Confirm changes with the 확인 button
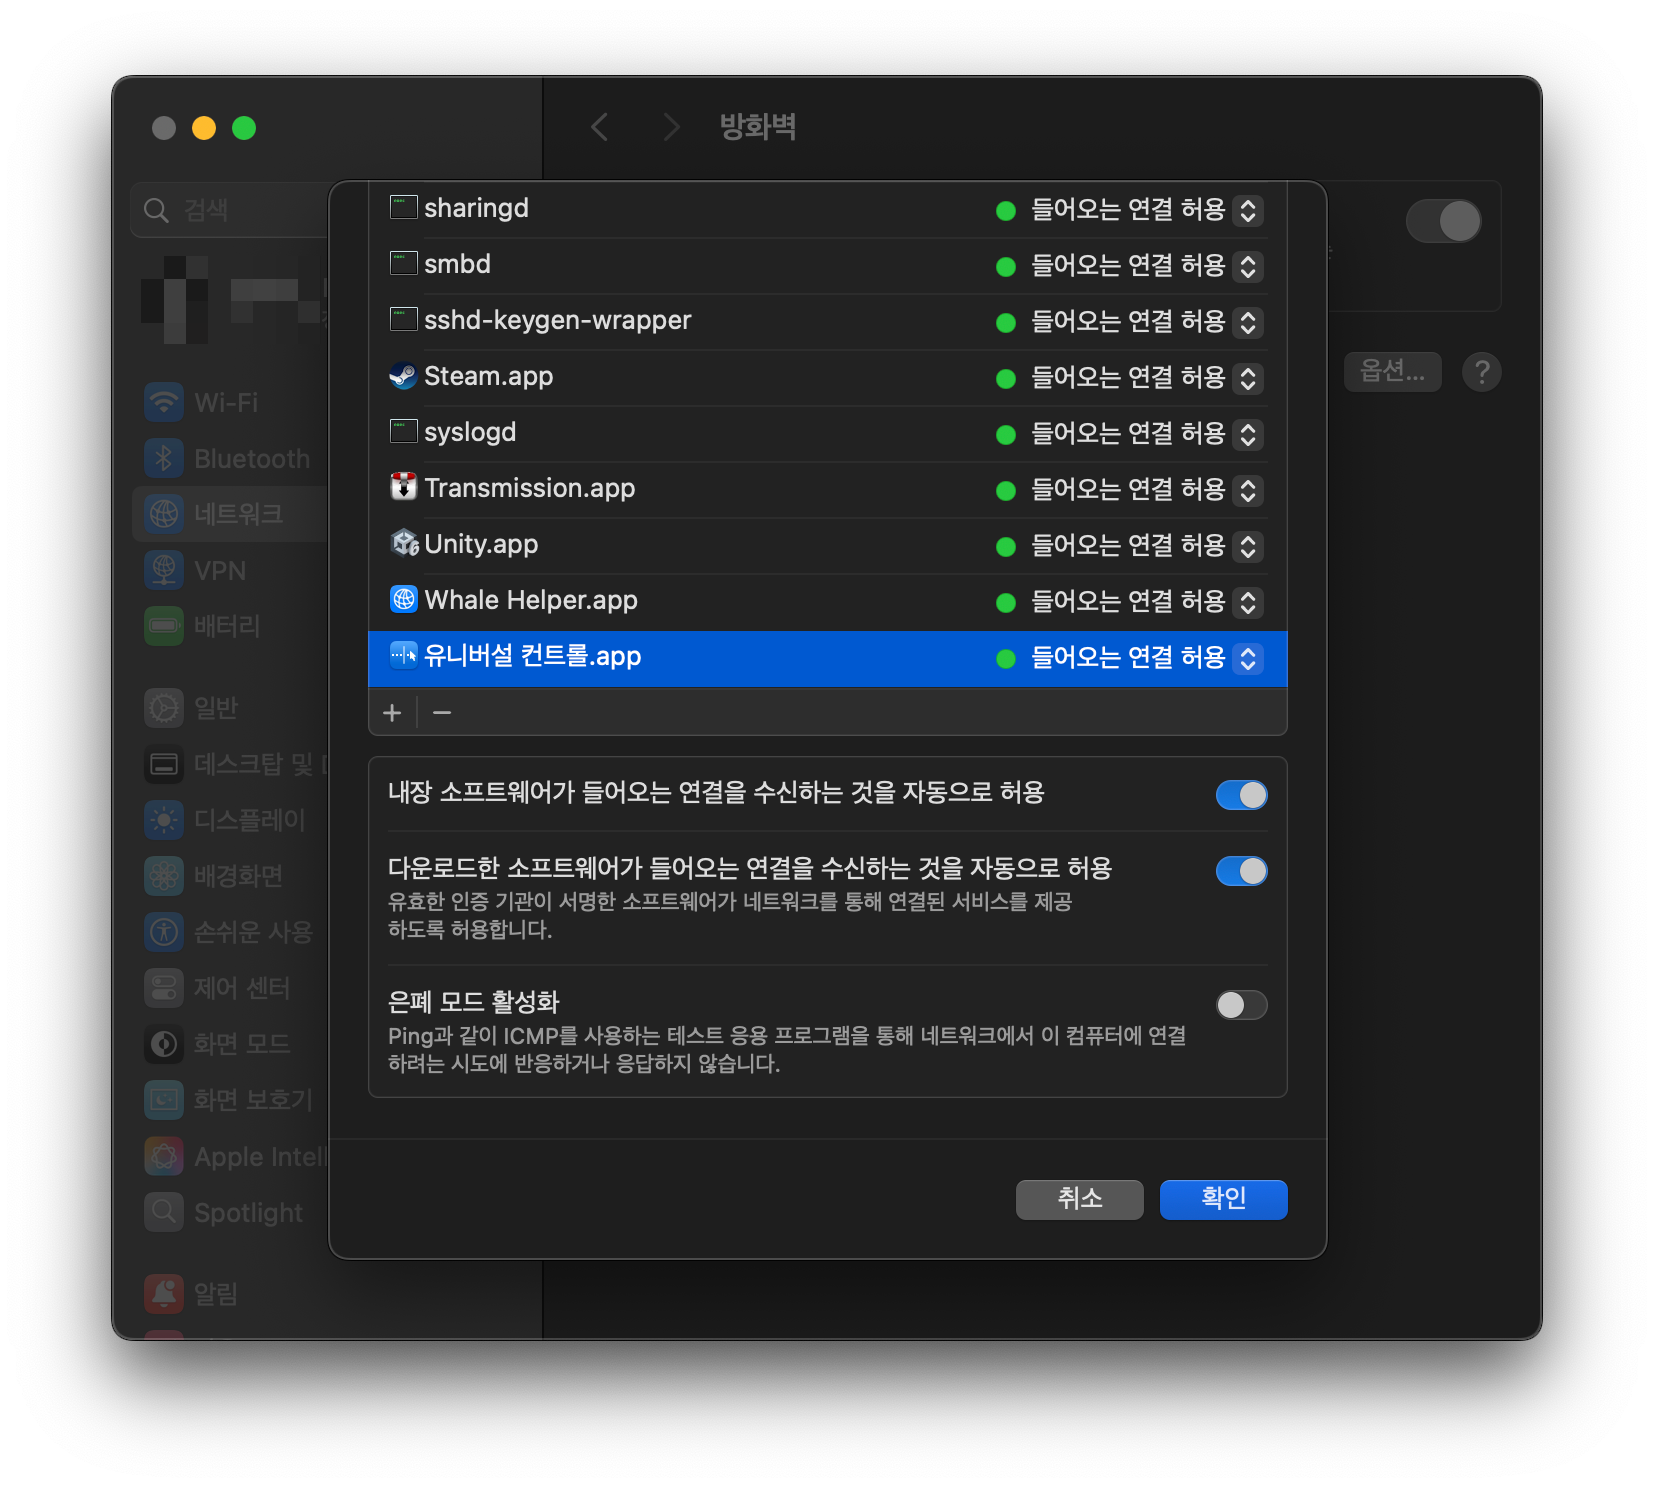Viewport: 1654px width, 1488px height. coord(1223,1199)
